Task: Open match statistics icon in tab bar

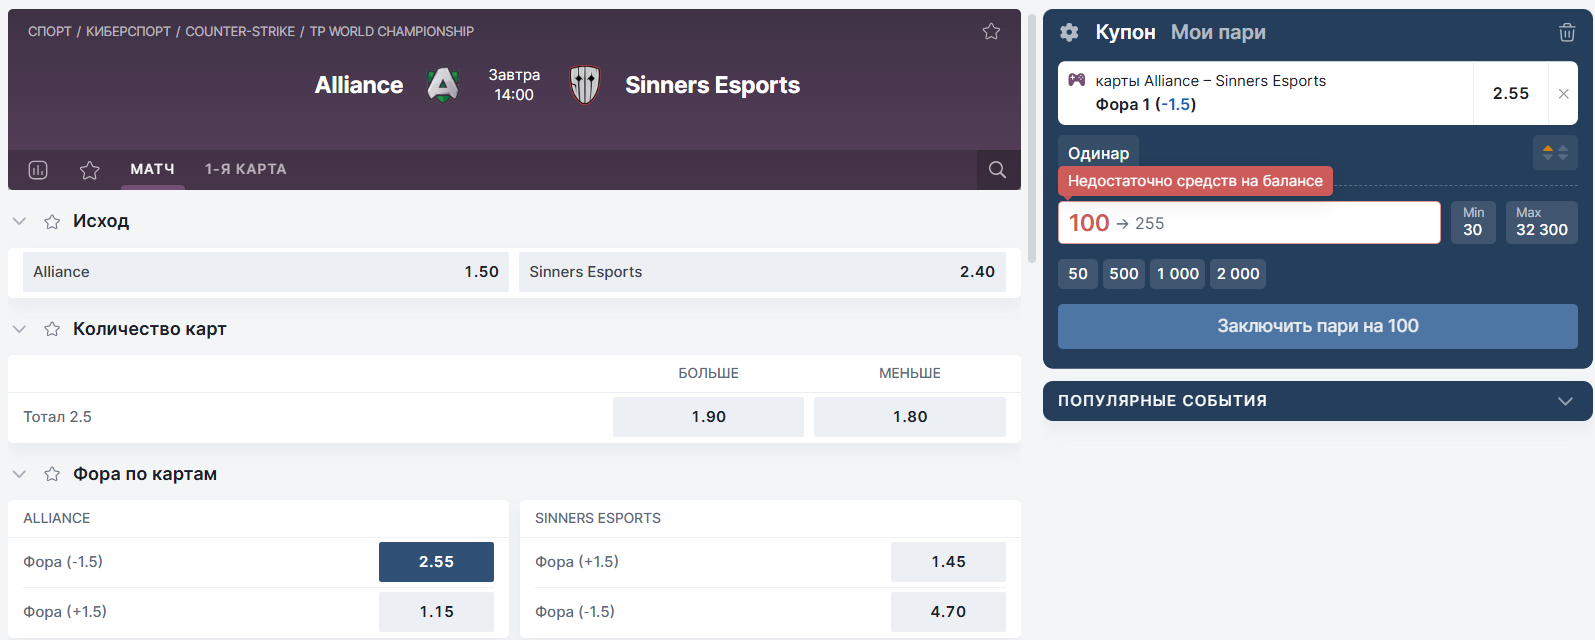Action: coord(38,170)
